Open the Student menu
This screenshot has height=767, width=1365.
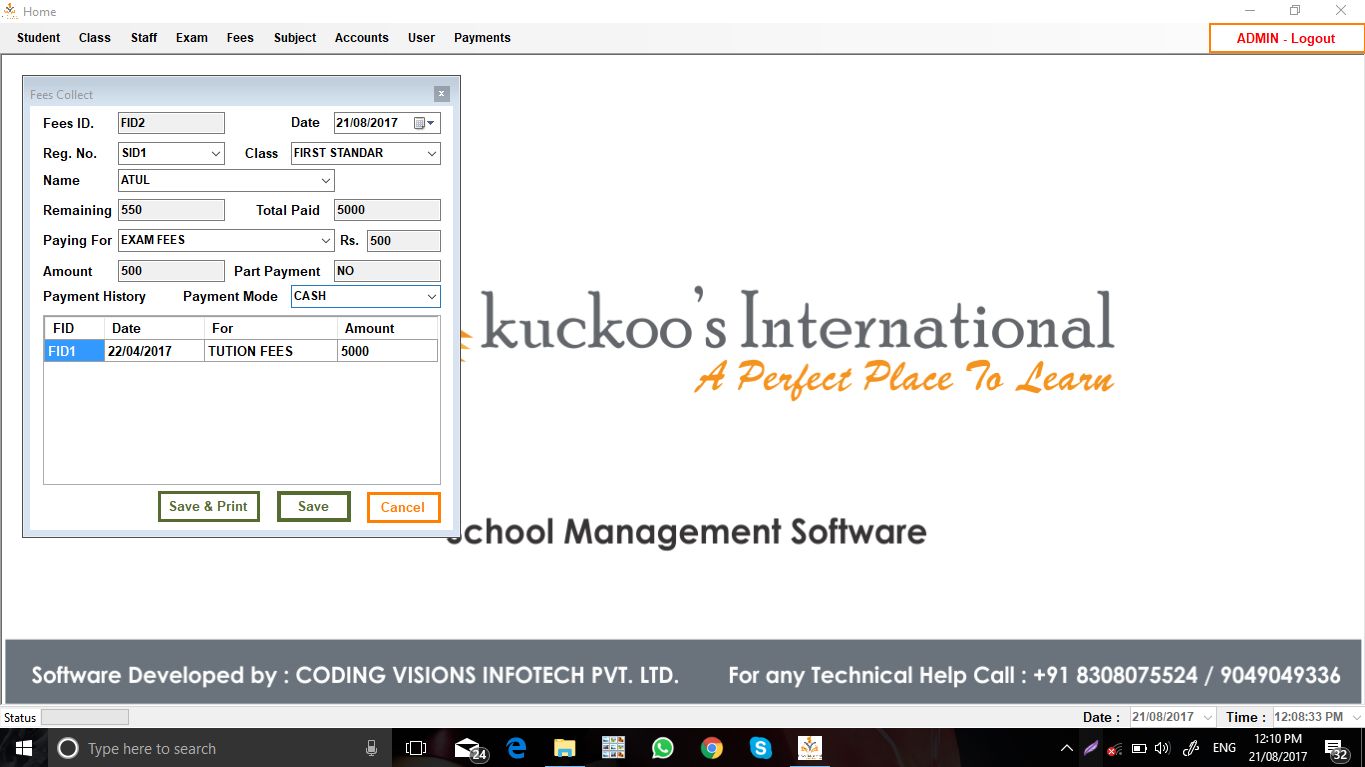(x=39, y=38)
